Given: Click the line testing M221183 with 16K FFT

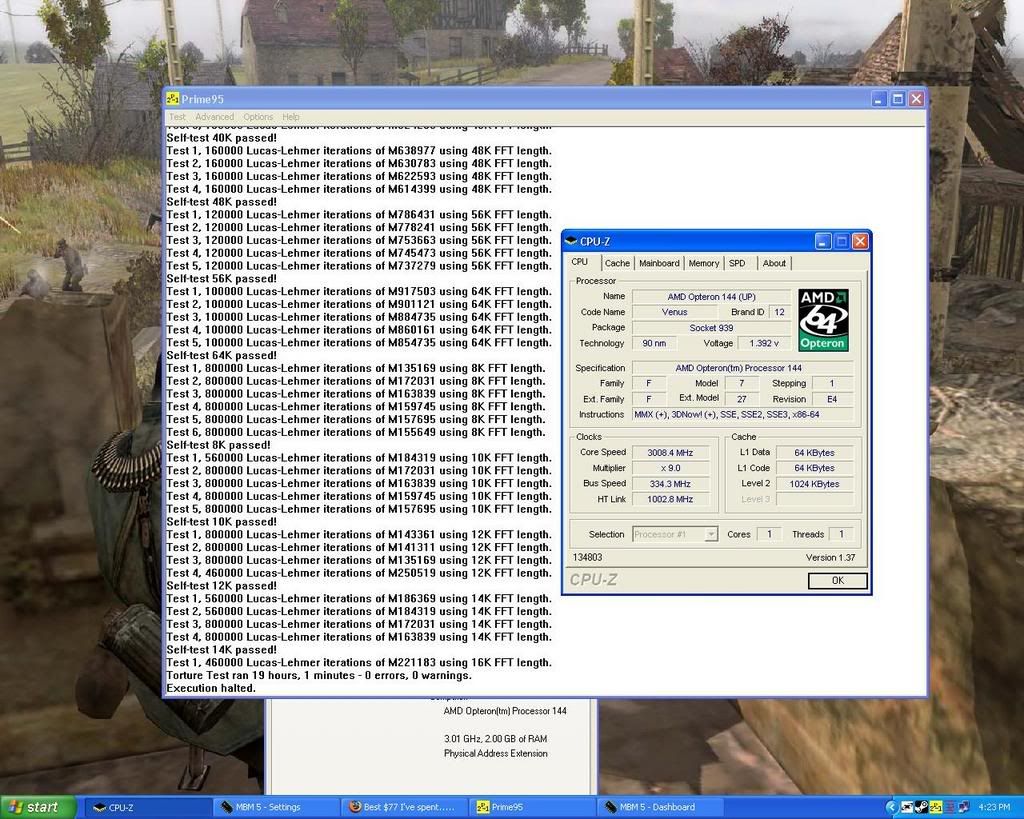Looking at the screenshot, I should click(x=359, y=662).
